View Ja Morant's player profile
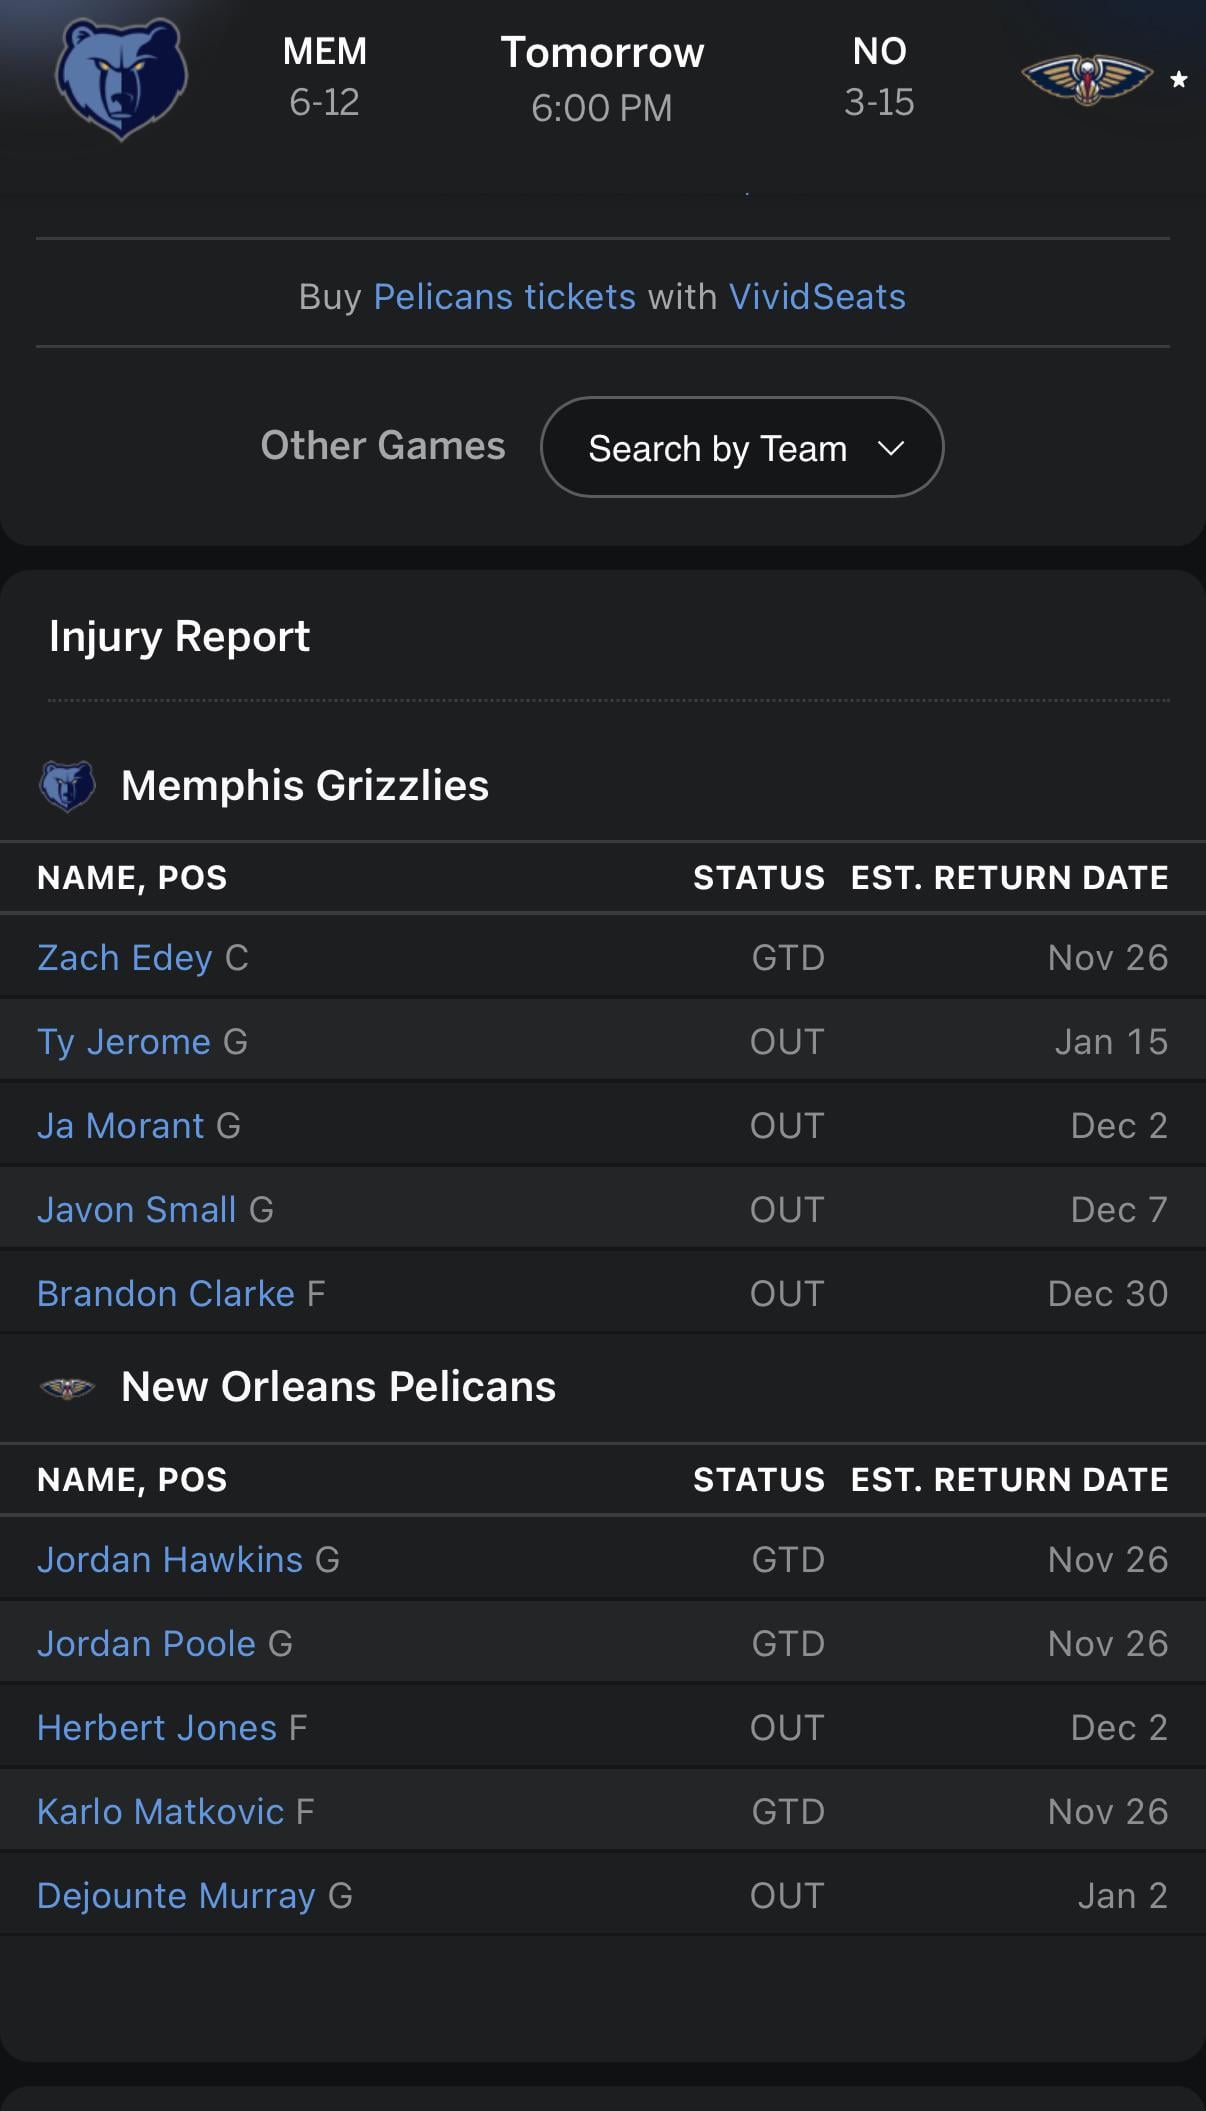The image size is (1206, 2111). pyautogui.click(x=120, y=1126)
